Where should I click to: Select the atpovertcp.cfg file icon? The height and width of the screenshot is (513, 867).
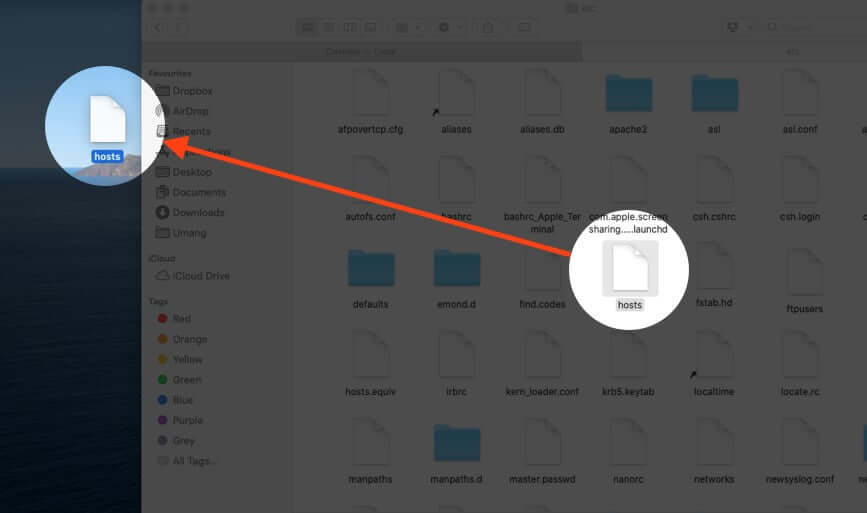pos(370,93)
